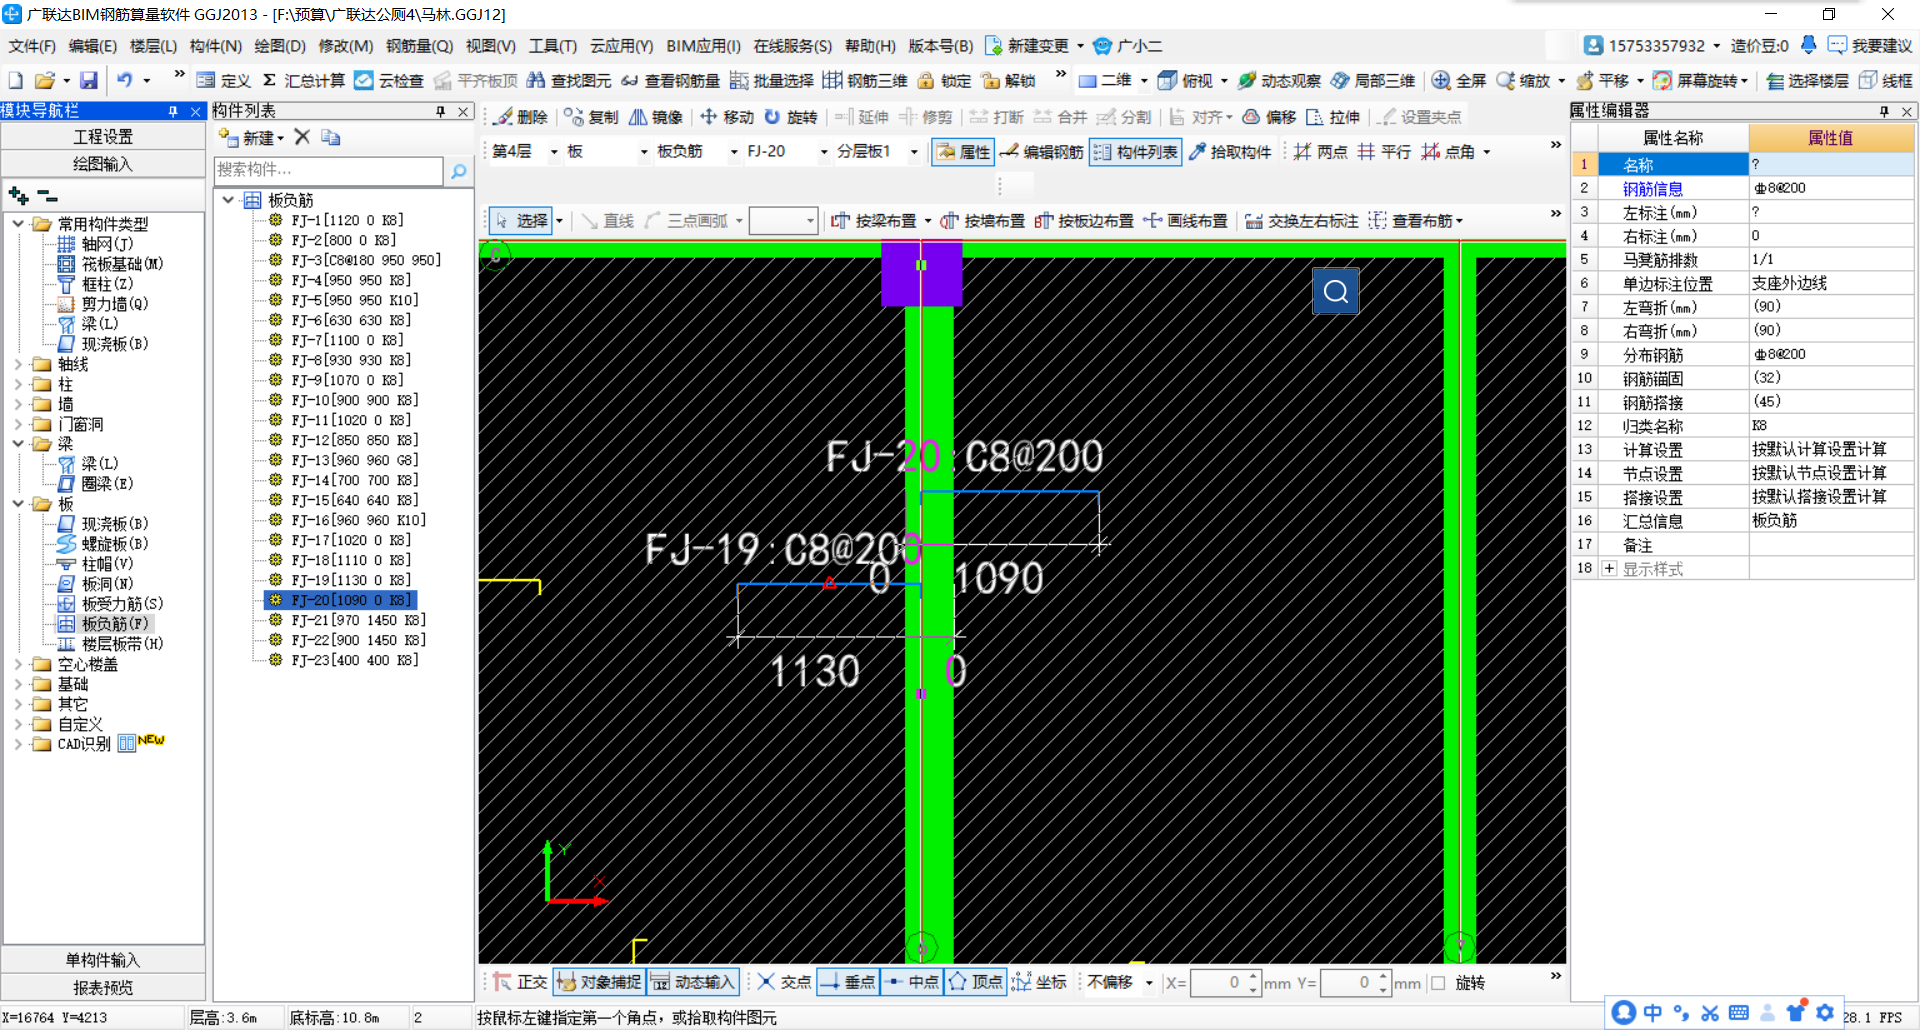Click the 钢筋信息 property value cell
Viewport: 1920px width, 1030px height.
point(1831,188)
